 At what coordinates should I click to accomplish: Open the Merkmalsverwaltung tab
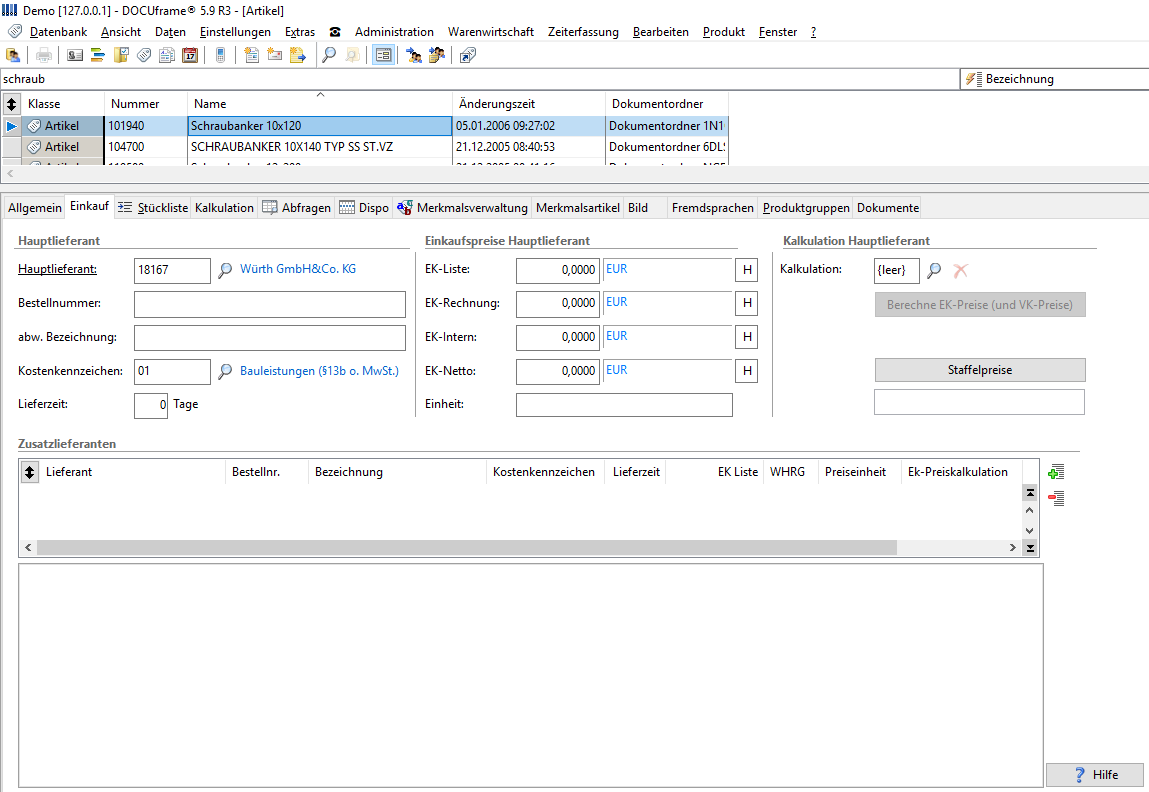tap(462, 208)
